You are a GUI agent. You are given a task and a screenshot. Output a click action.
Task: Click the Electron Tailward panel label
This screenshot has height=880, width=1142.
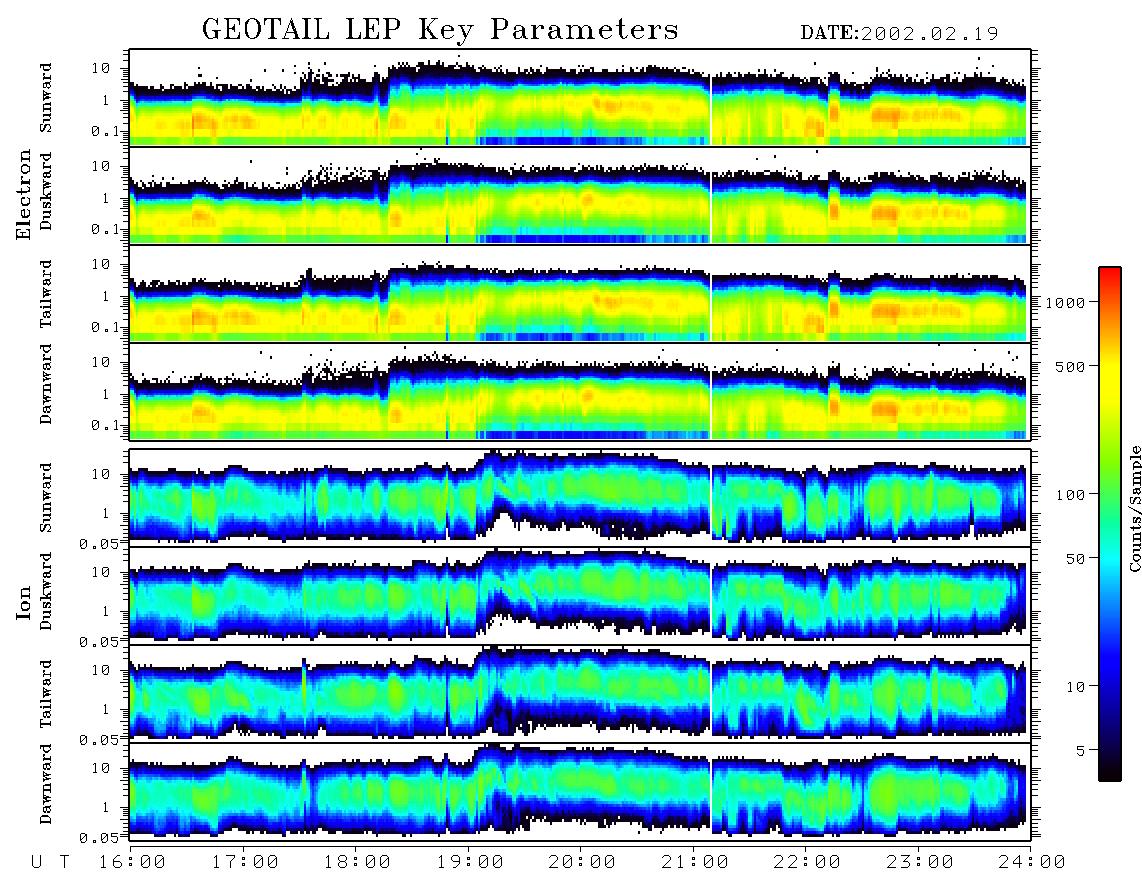pos(46,294)
